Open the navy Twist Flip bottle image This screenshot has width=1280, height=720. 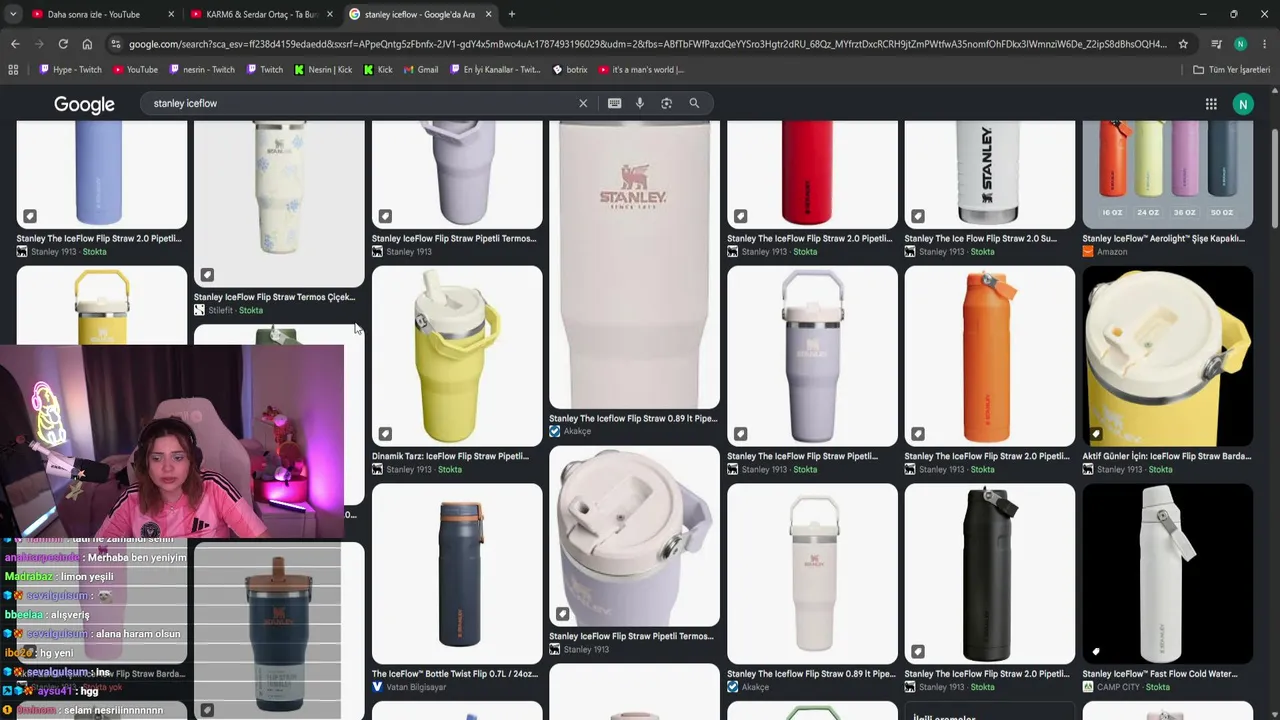click(457, 574)
